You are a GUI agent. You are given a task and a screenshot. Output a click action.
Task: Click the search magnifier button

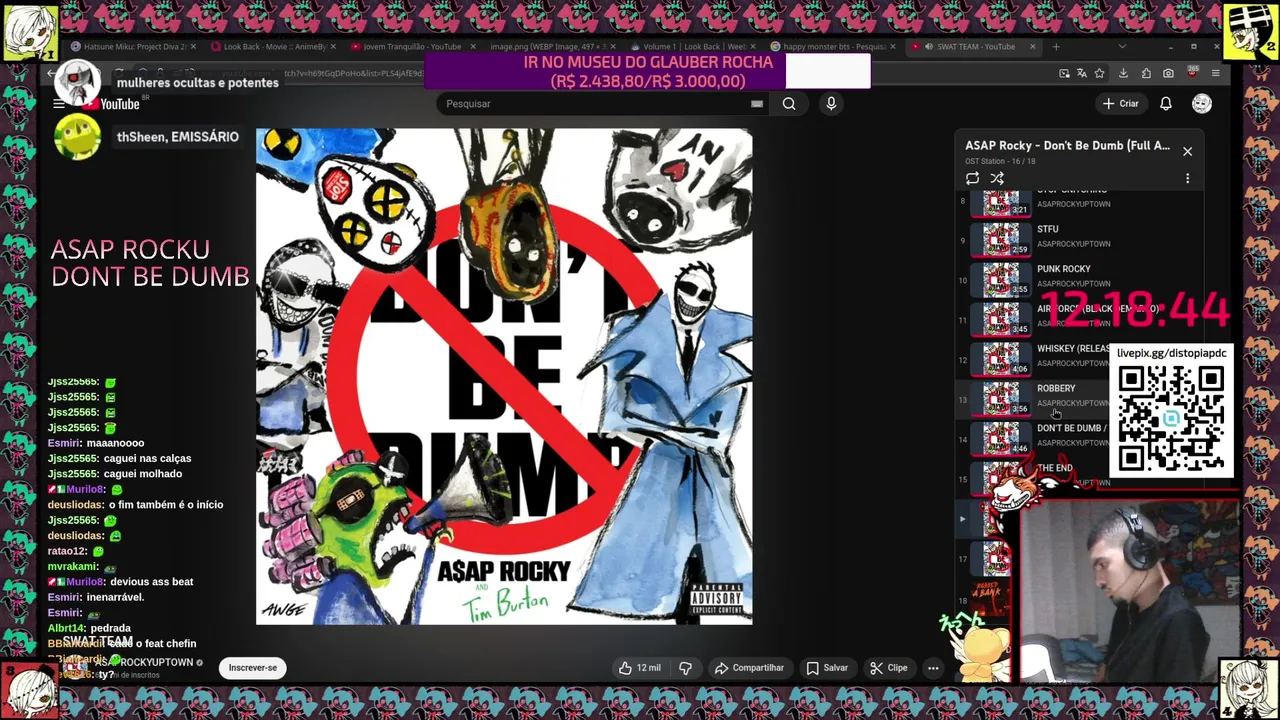(x=789, y=104)
